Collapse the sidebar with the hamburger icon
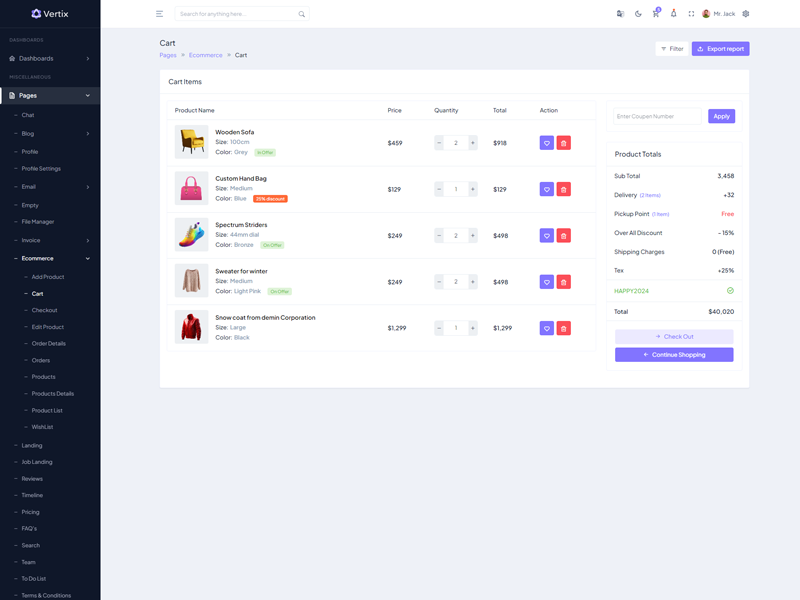 [x=159, y=14]
